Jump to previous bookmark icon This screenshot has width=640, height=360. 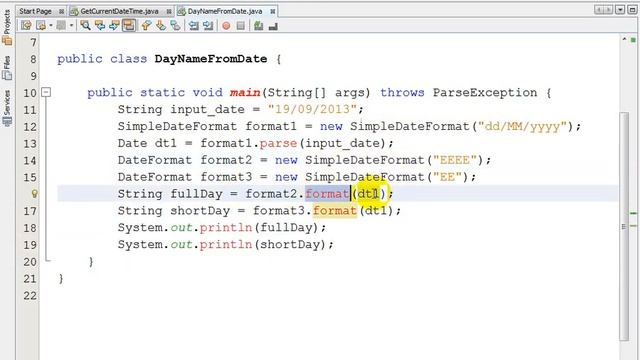[147, 26]
